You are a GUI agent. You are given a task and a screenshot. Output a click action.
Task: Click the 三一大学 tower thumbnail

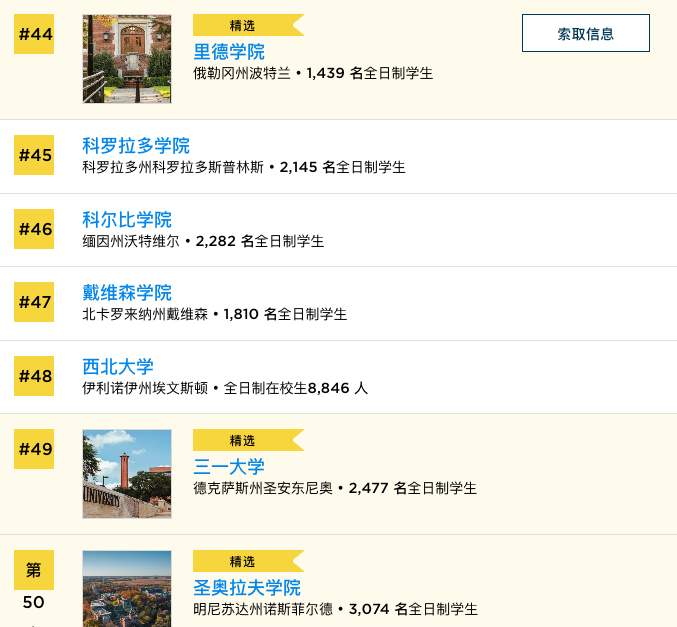127,474
